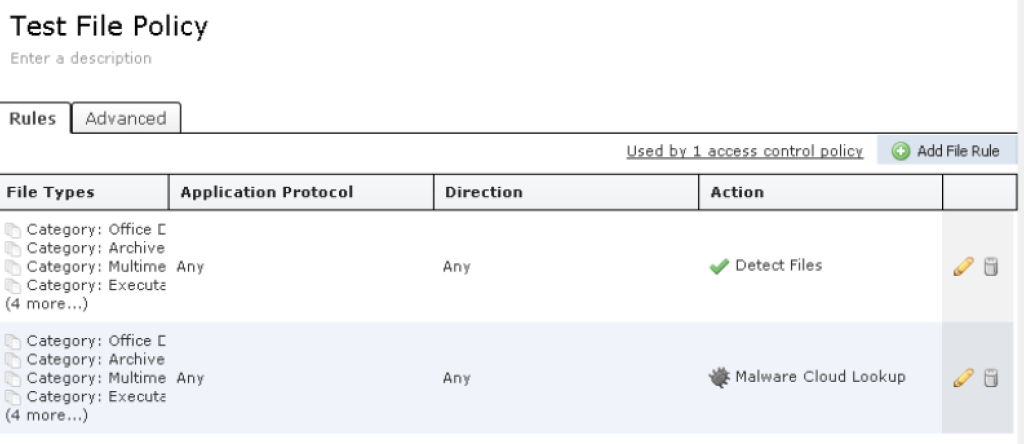Expand "(4 more...)" in the second rule
The image size is (1024, 444).
46,415
